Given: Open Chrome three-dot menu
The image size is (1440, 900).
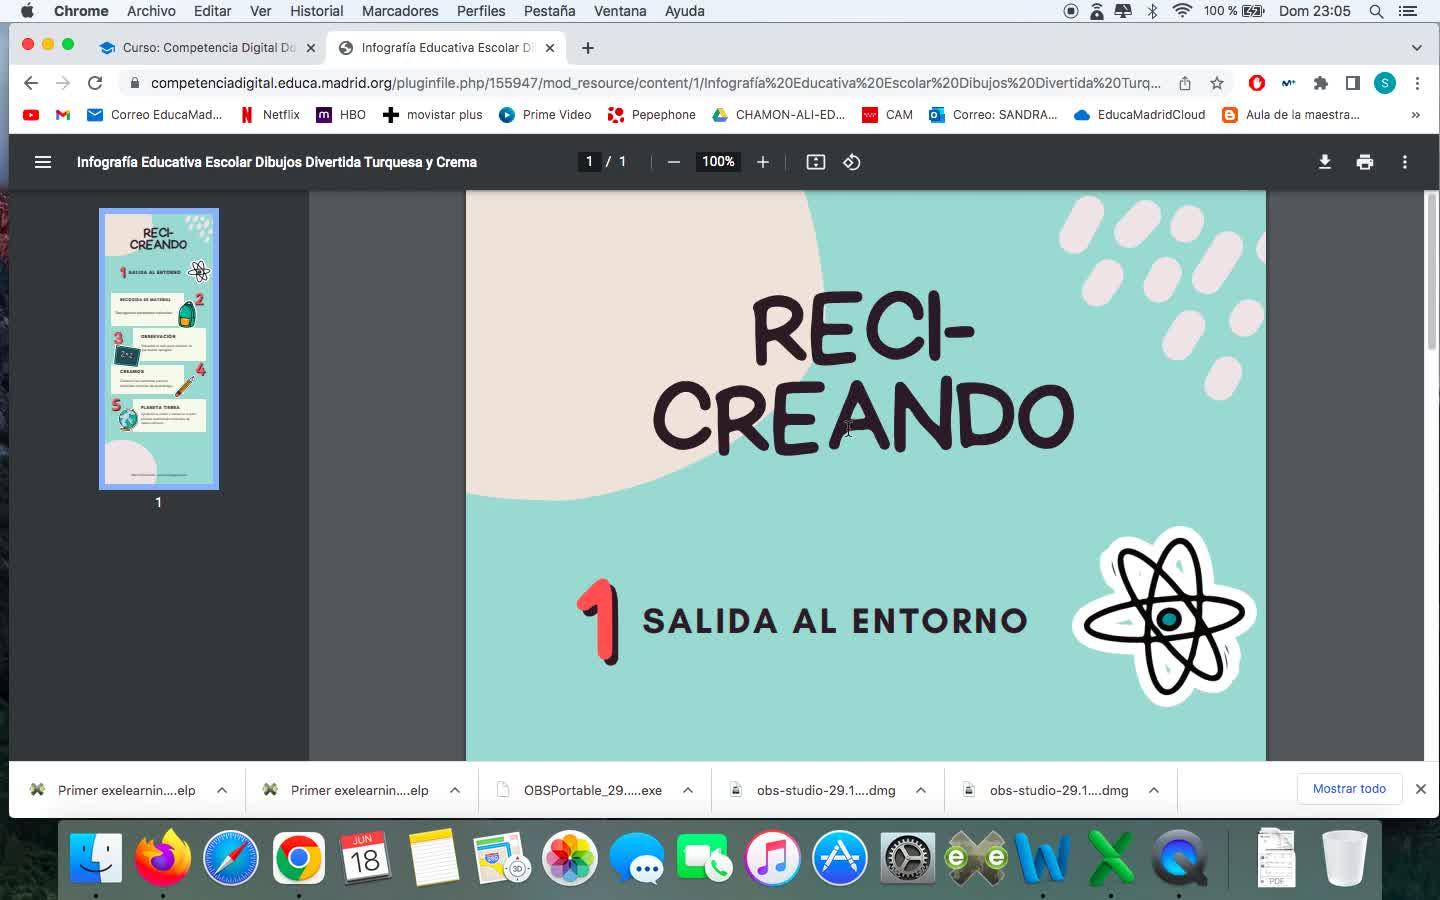Looking at the screenshot, I should tap(1417, 83).
